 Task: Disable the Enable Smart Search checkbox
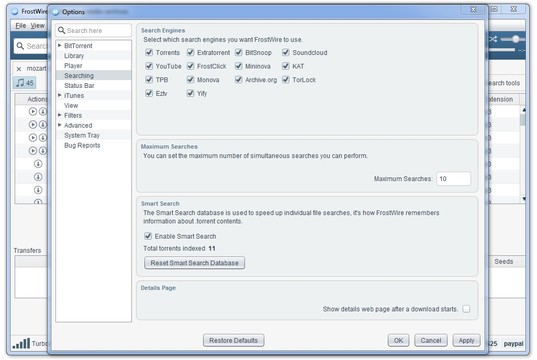click(x=148, y=236)
